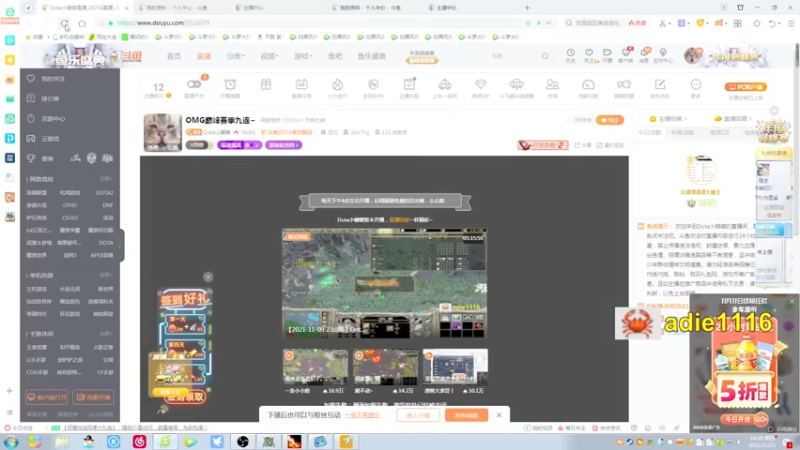The width and height of the screenshot is (800, 450).
Task: Open the two-person 房管 tool icon
Action: click(x=552, y=88)
